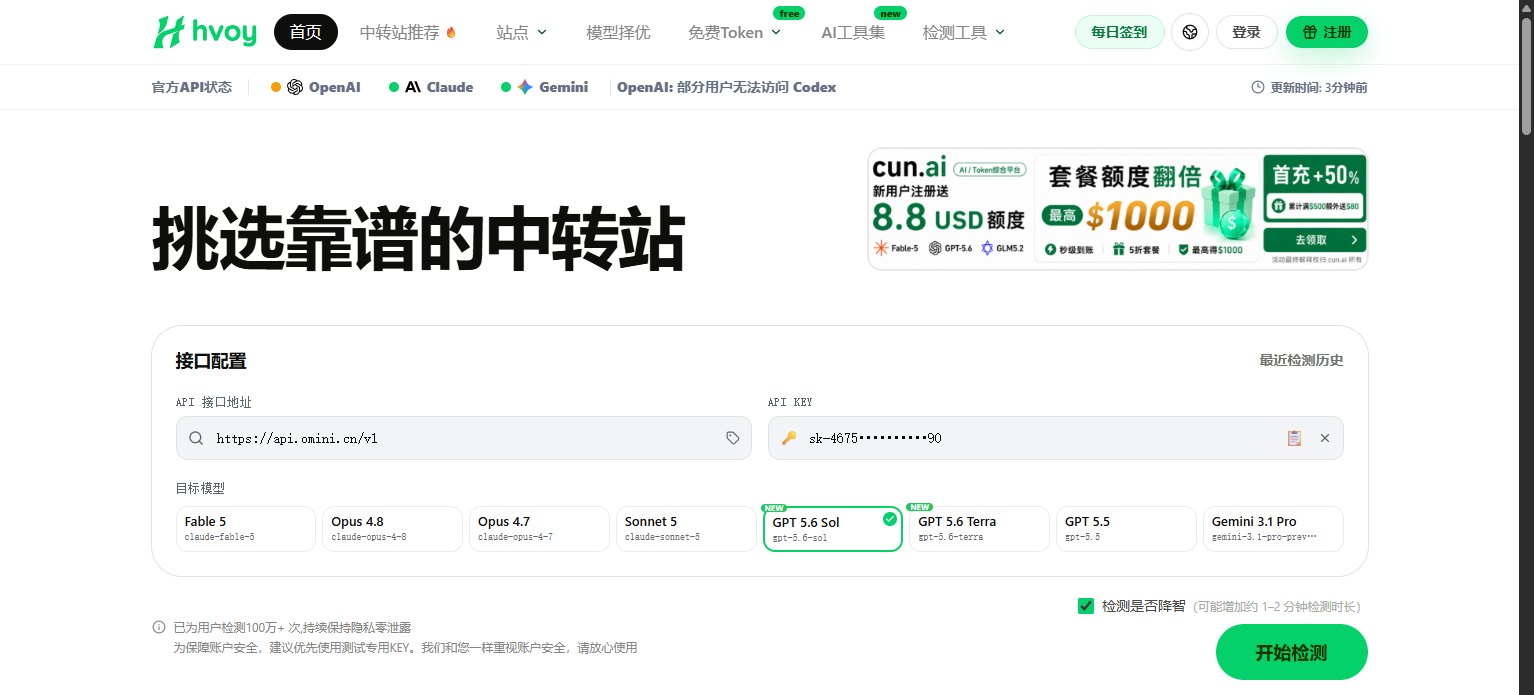The image size is (1534, 695).
Task: Select the GPT 5.5 model
Action: point(1126,529)
